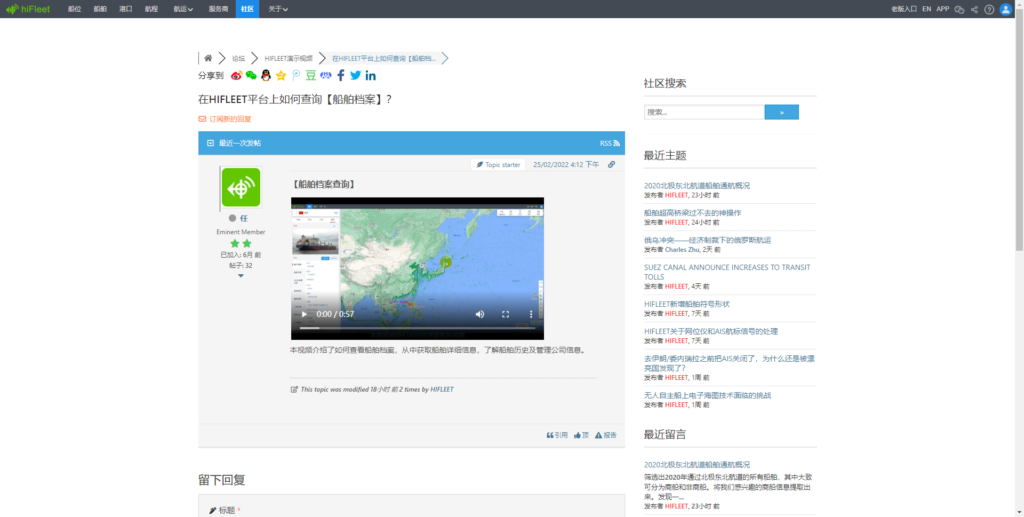Mute the video volume
1024x517 pixels.
click(480, 314)
